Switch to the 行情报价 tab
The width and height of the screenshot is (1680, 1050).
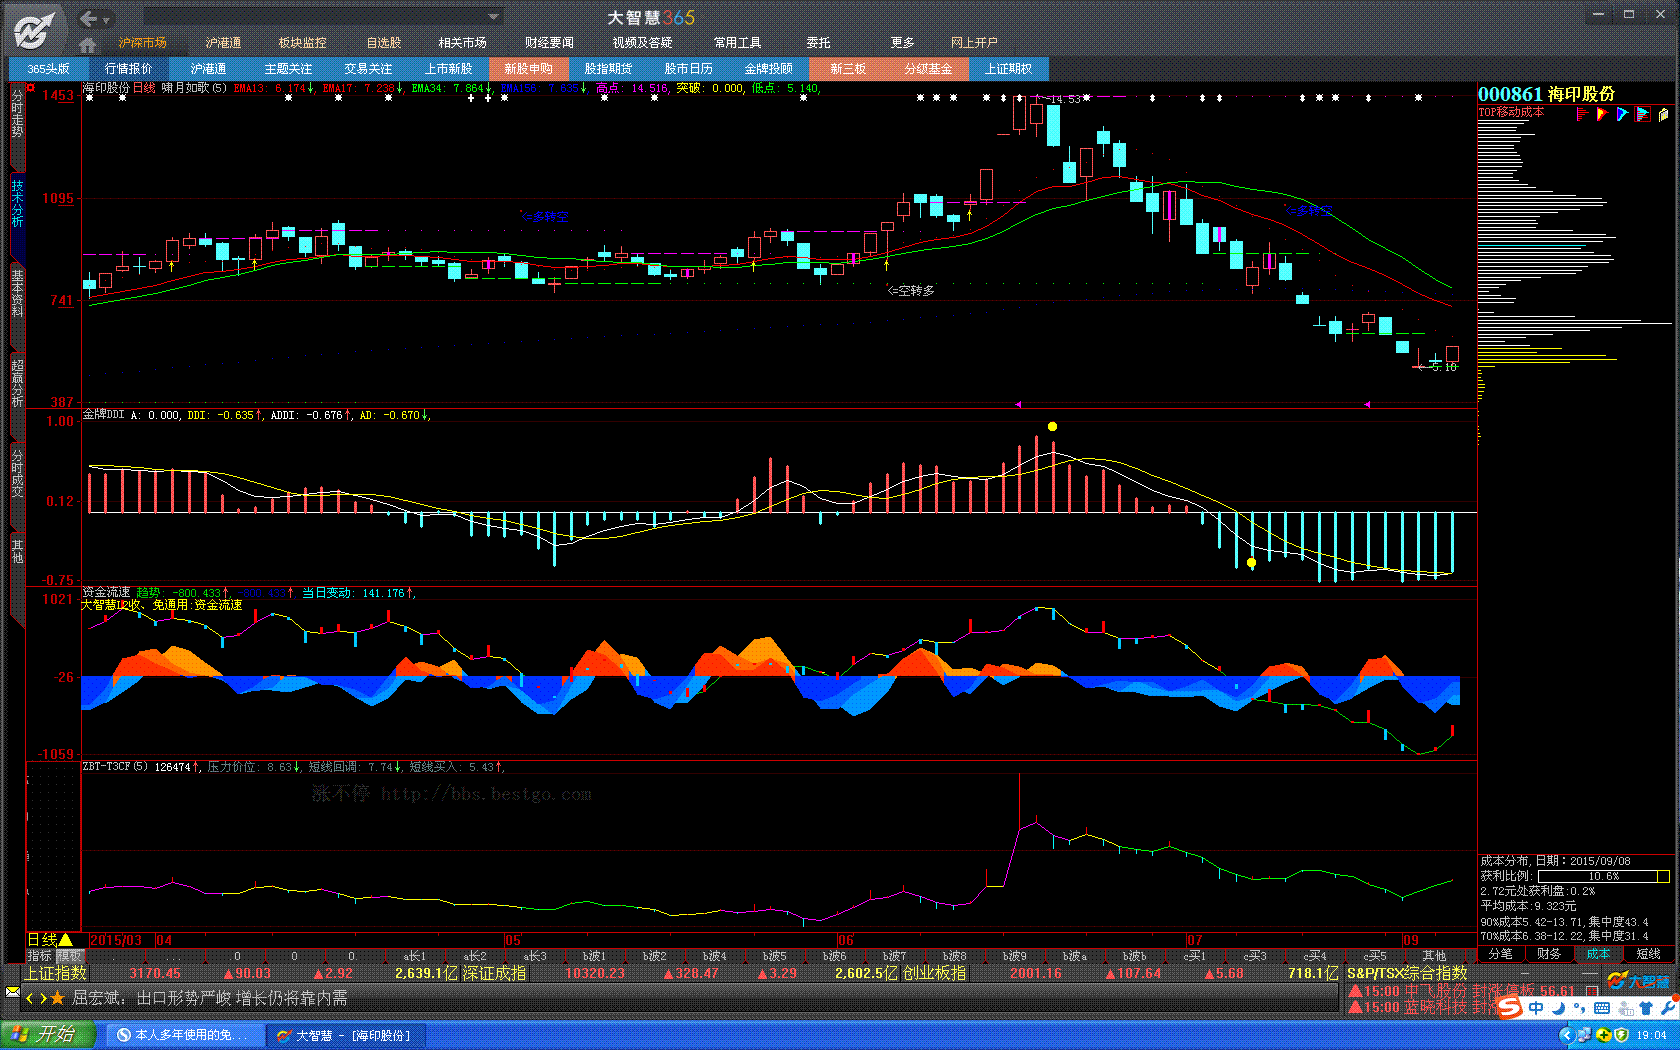coord(128,69)
